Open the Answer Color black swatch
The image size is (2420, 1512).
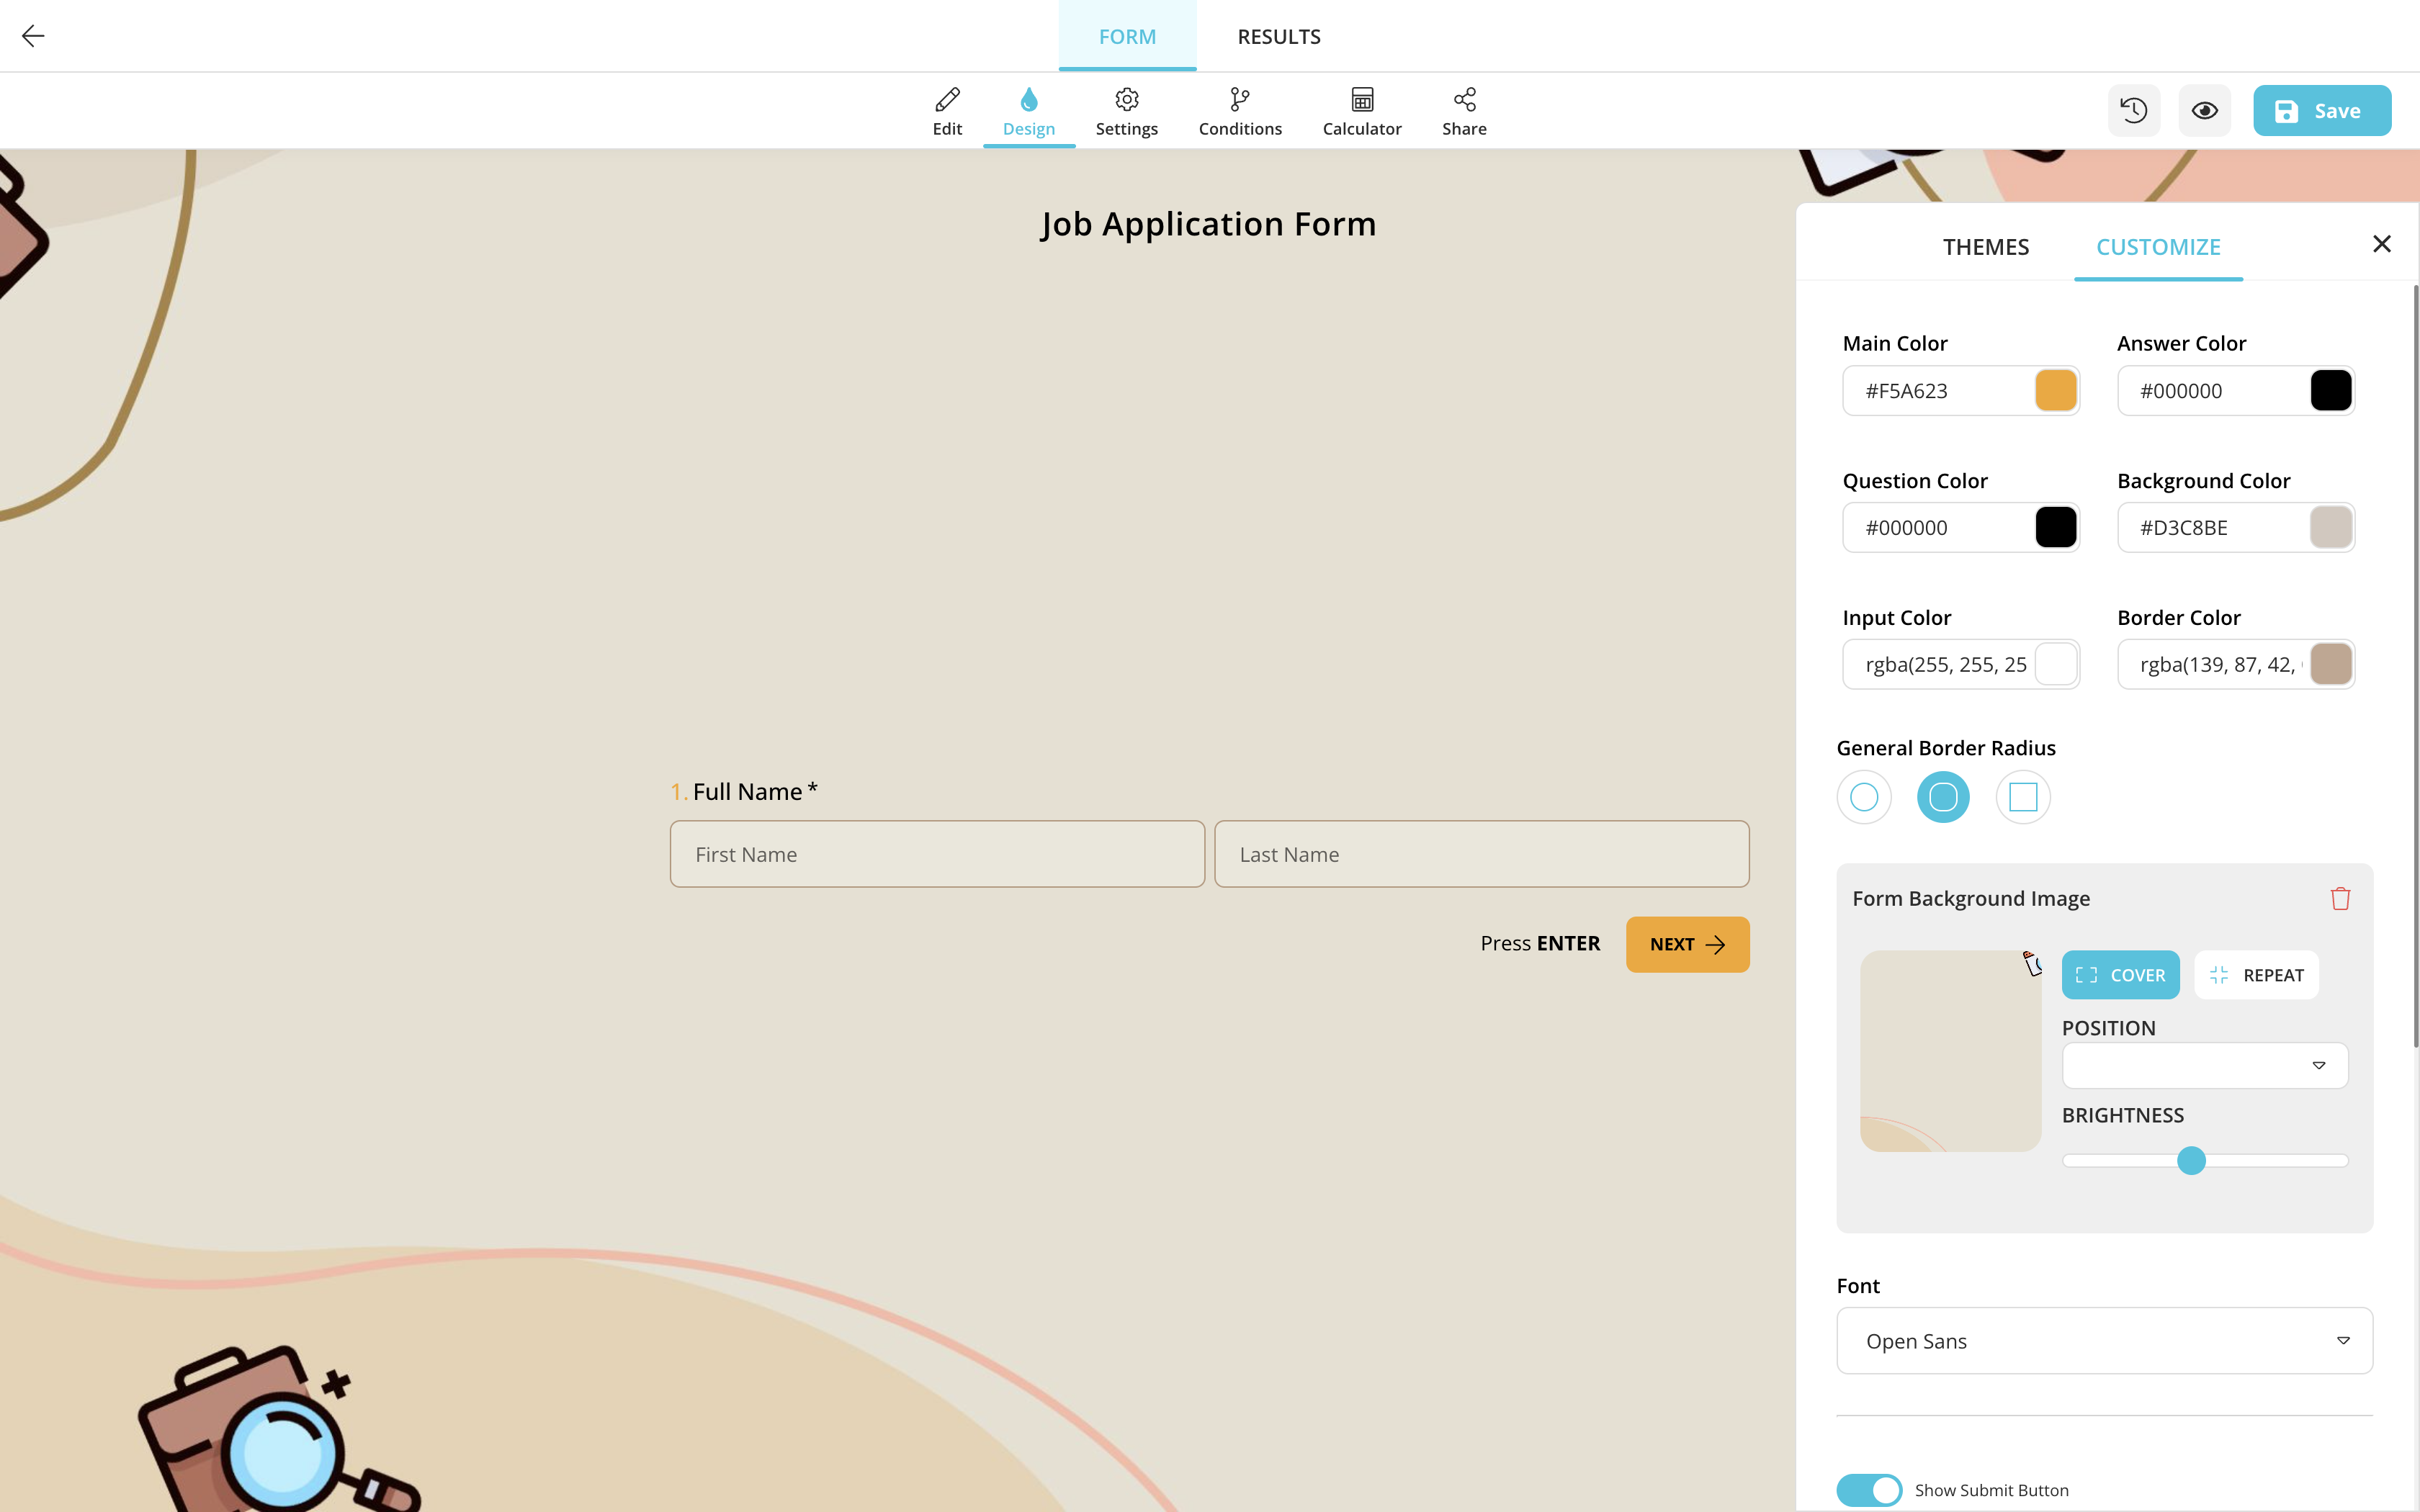[x=2330, y=390]
